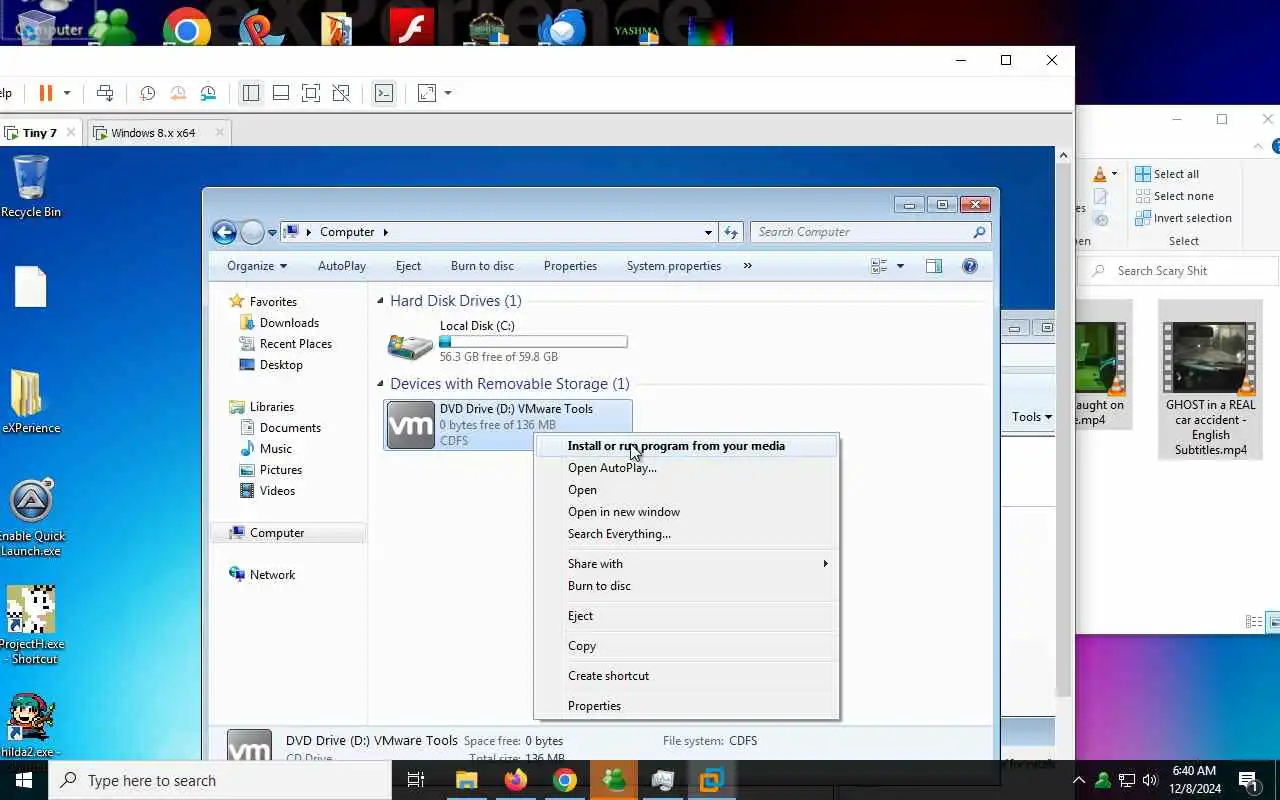The height and width of the screenshot is (800, 1280).
Task: Enter full screen mode icon
Action: coord(311,93)
